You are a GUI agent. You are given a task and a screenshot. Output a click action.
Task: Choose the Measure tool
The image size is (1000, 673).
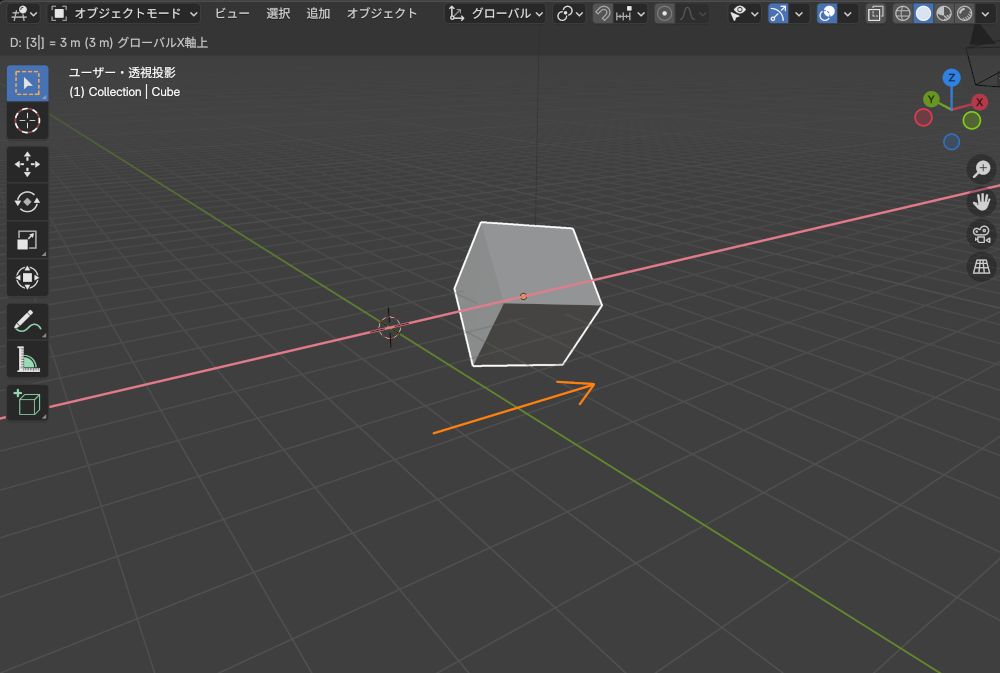coord(27,359)
